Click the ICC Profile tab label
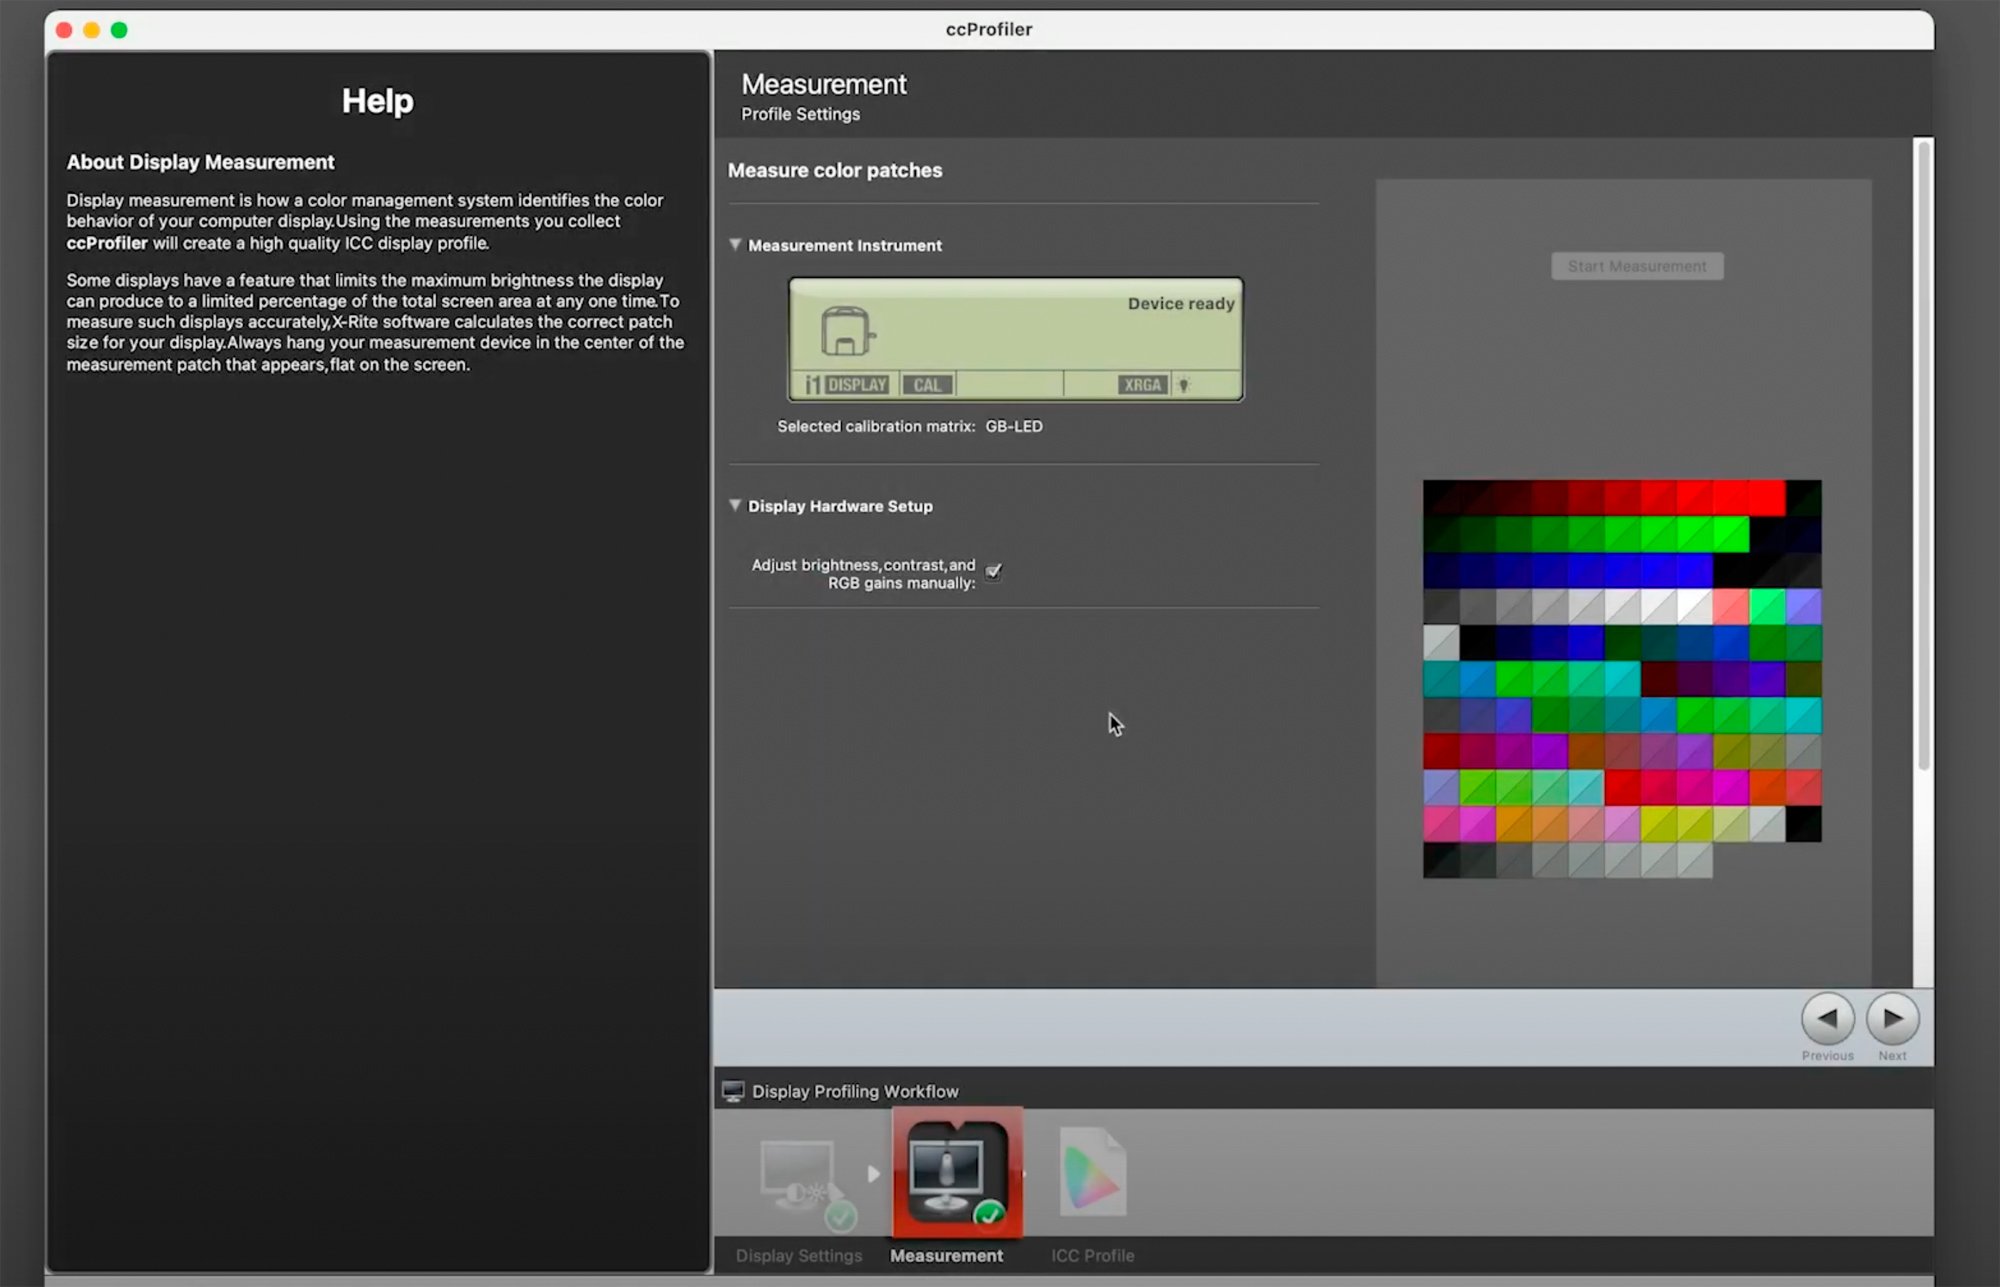This screenshot has height=1287, width=2000. click(1092, 1256)
